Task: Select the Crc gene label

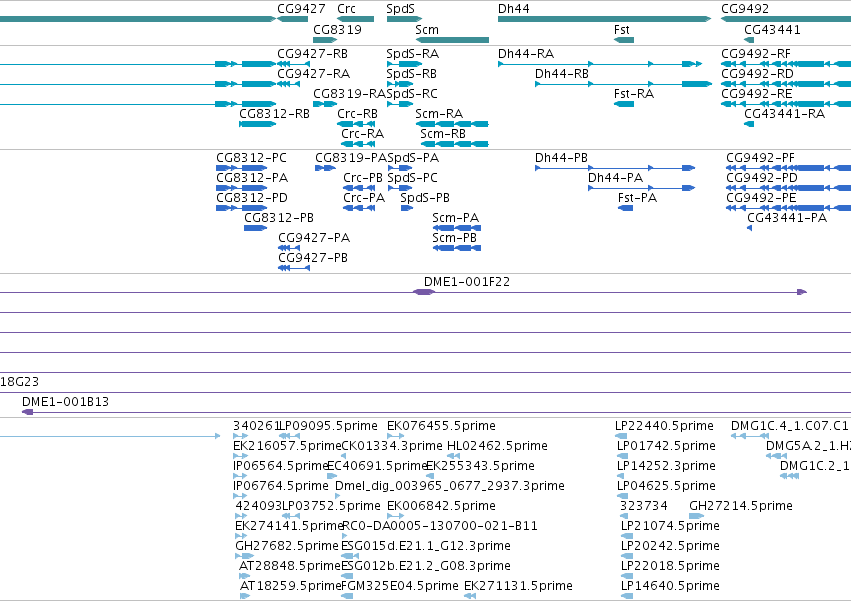Action: point(346,9)
